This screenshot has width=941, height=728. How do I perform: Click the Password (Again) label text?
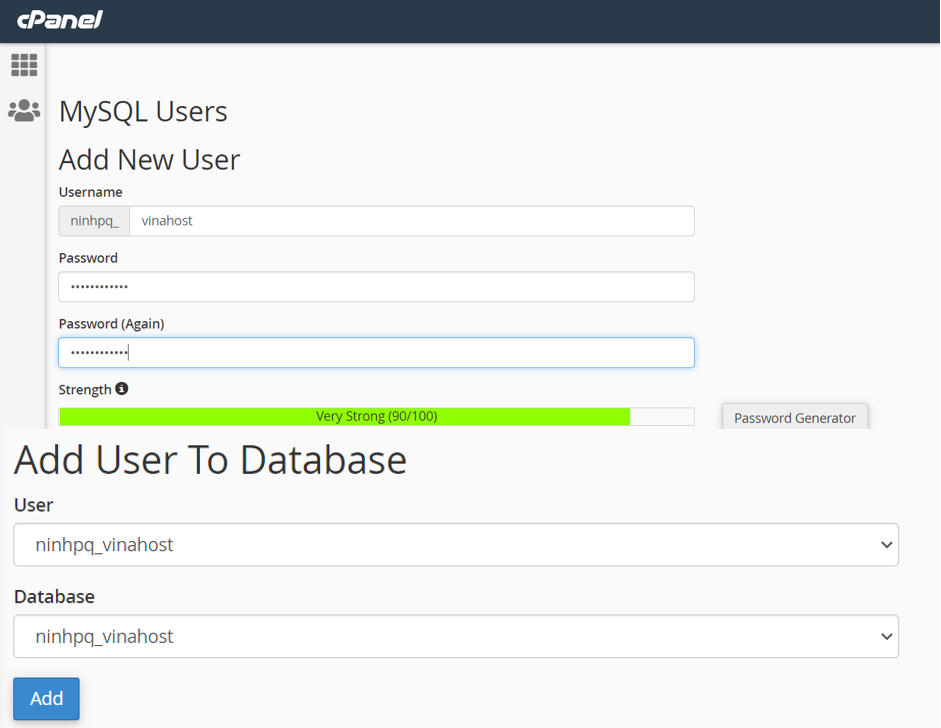click(111, 324)
